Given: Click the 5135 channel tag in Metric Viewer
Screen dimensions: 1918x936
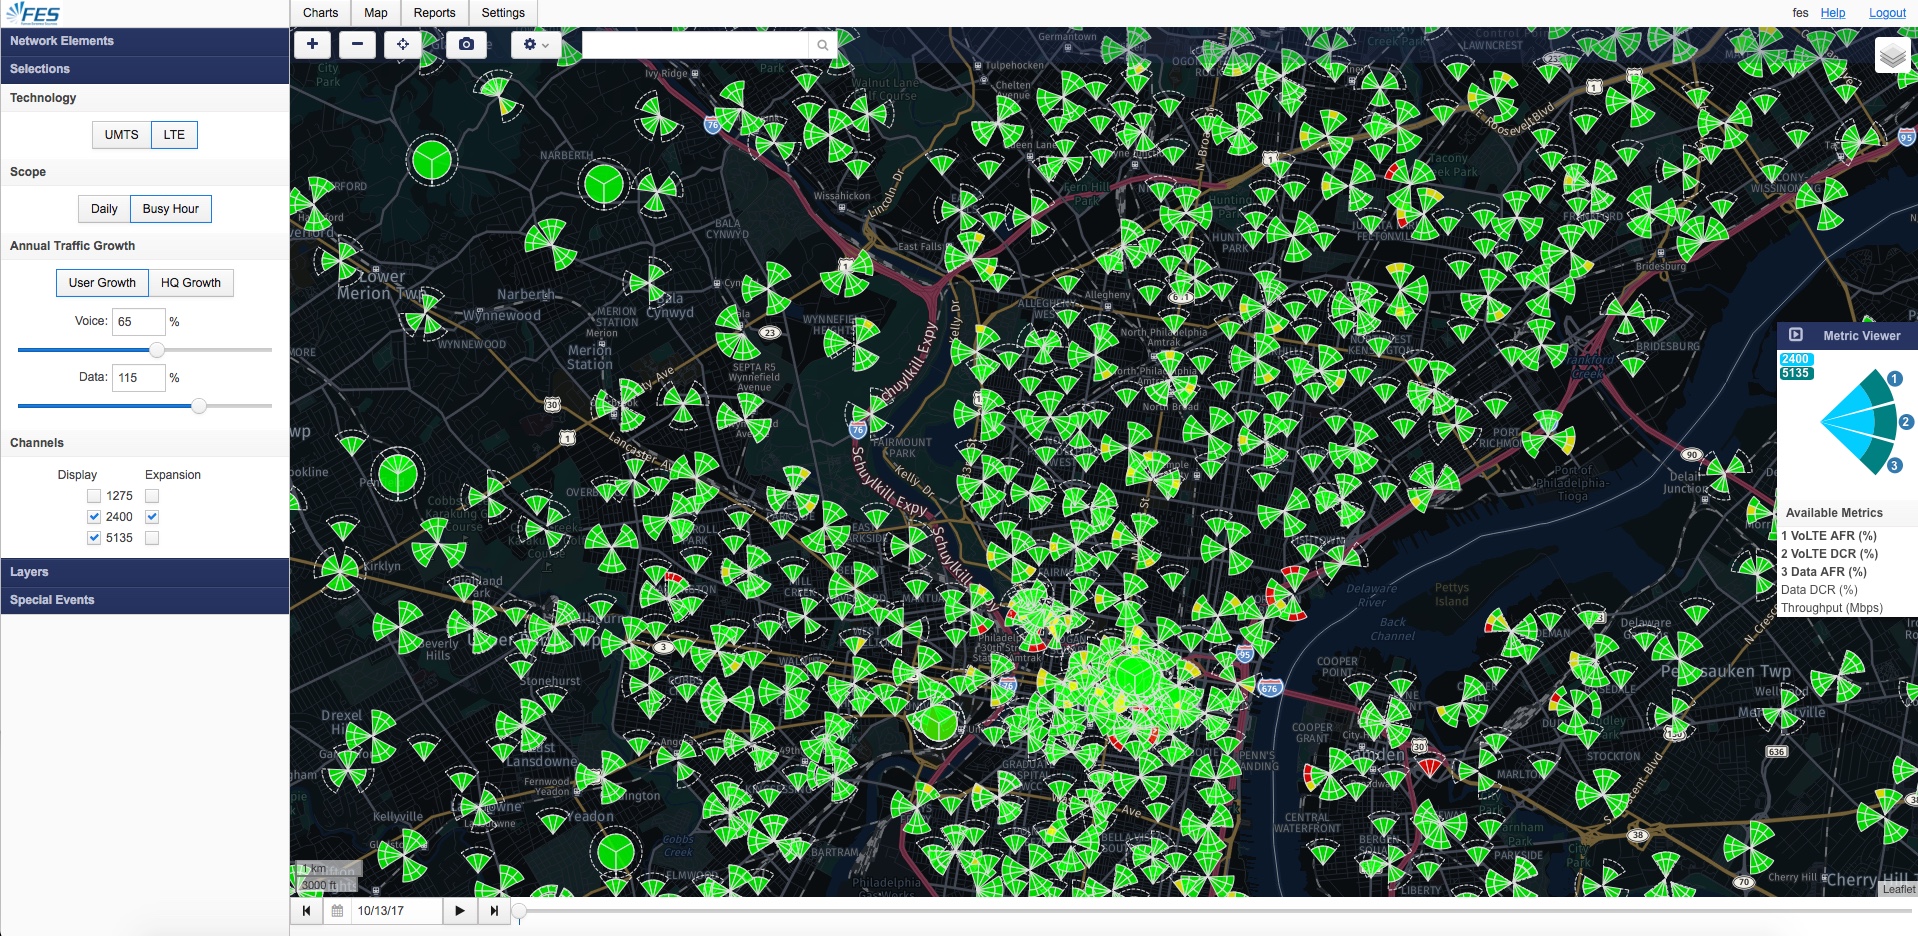Looking at the screenshot, I should pyautogui.click(x=1795, y=373).
